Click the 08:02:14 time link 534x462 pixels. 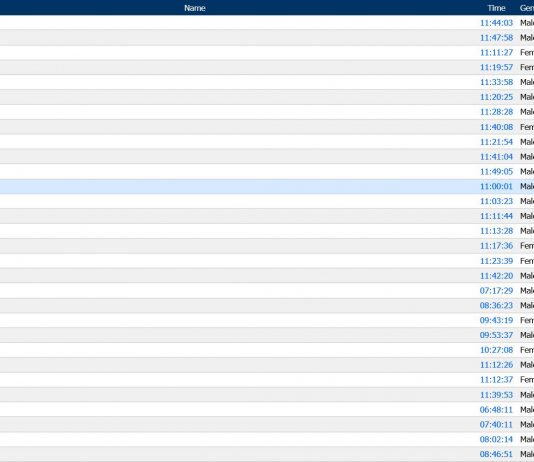coord(496,439)
